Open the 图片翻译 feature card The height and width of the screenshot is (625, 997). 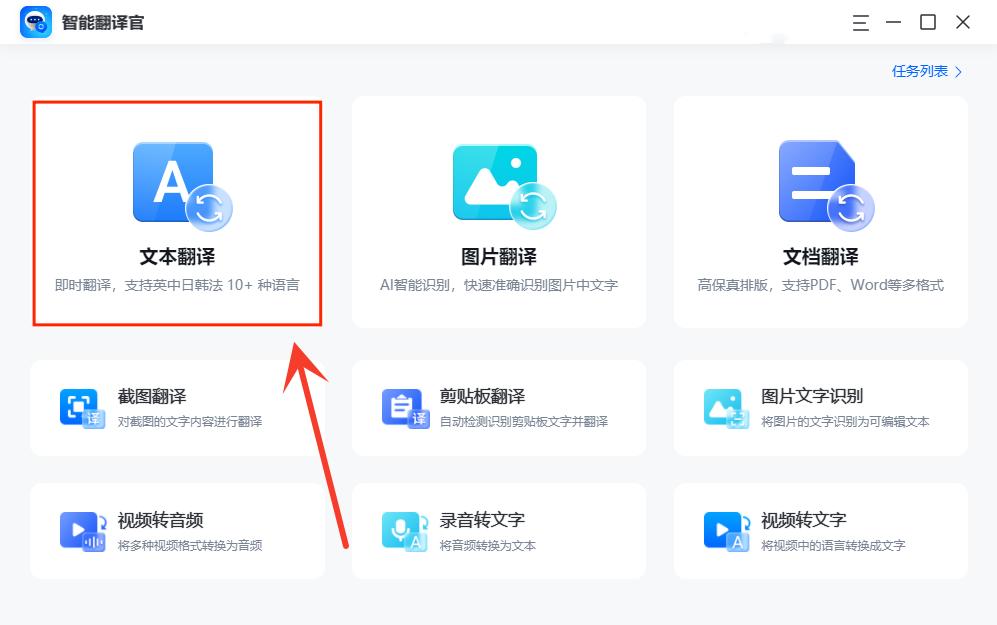498,210
